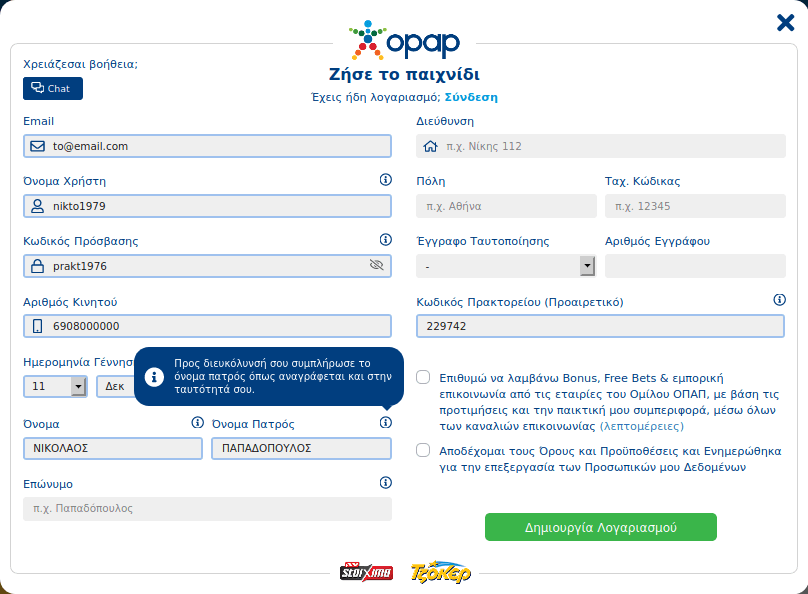The width and height of the screenshot is (808, 594).
Task: Show info for the Όνομα field
Action: coord(197,422)
